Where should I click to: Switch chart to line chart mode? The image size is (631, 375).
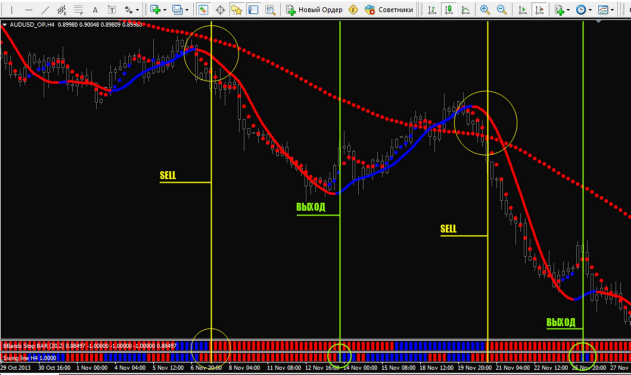(x=465, y=10)
